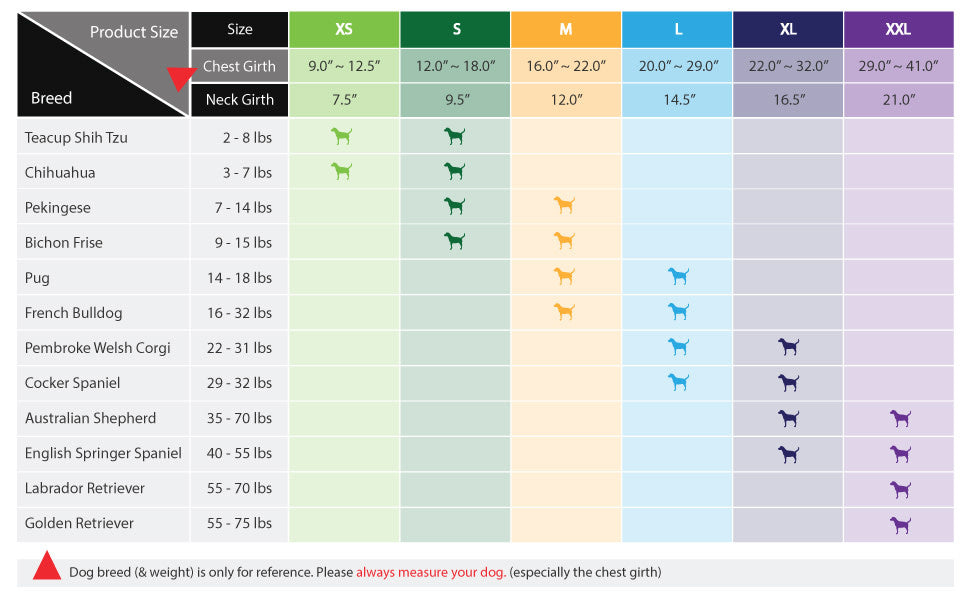The image size is (970, 600).
Task: Select the XL dog icon for Cocker Spaniel
Action: click(789, 382)
